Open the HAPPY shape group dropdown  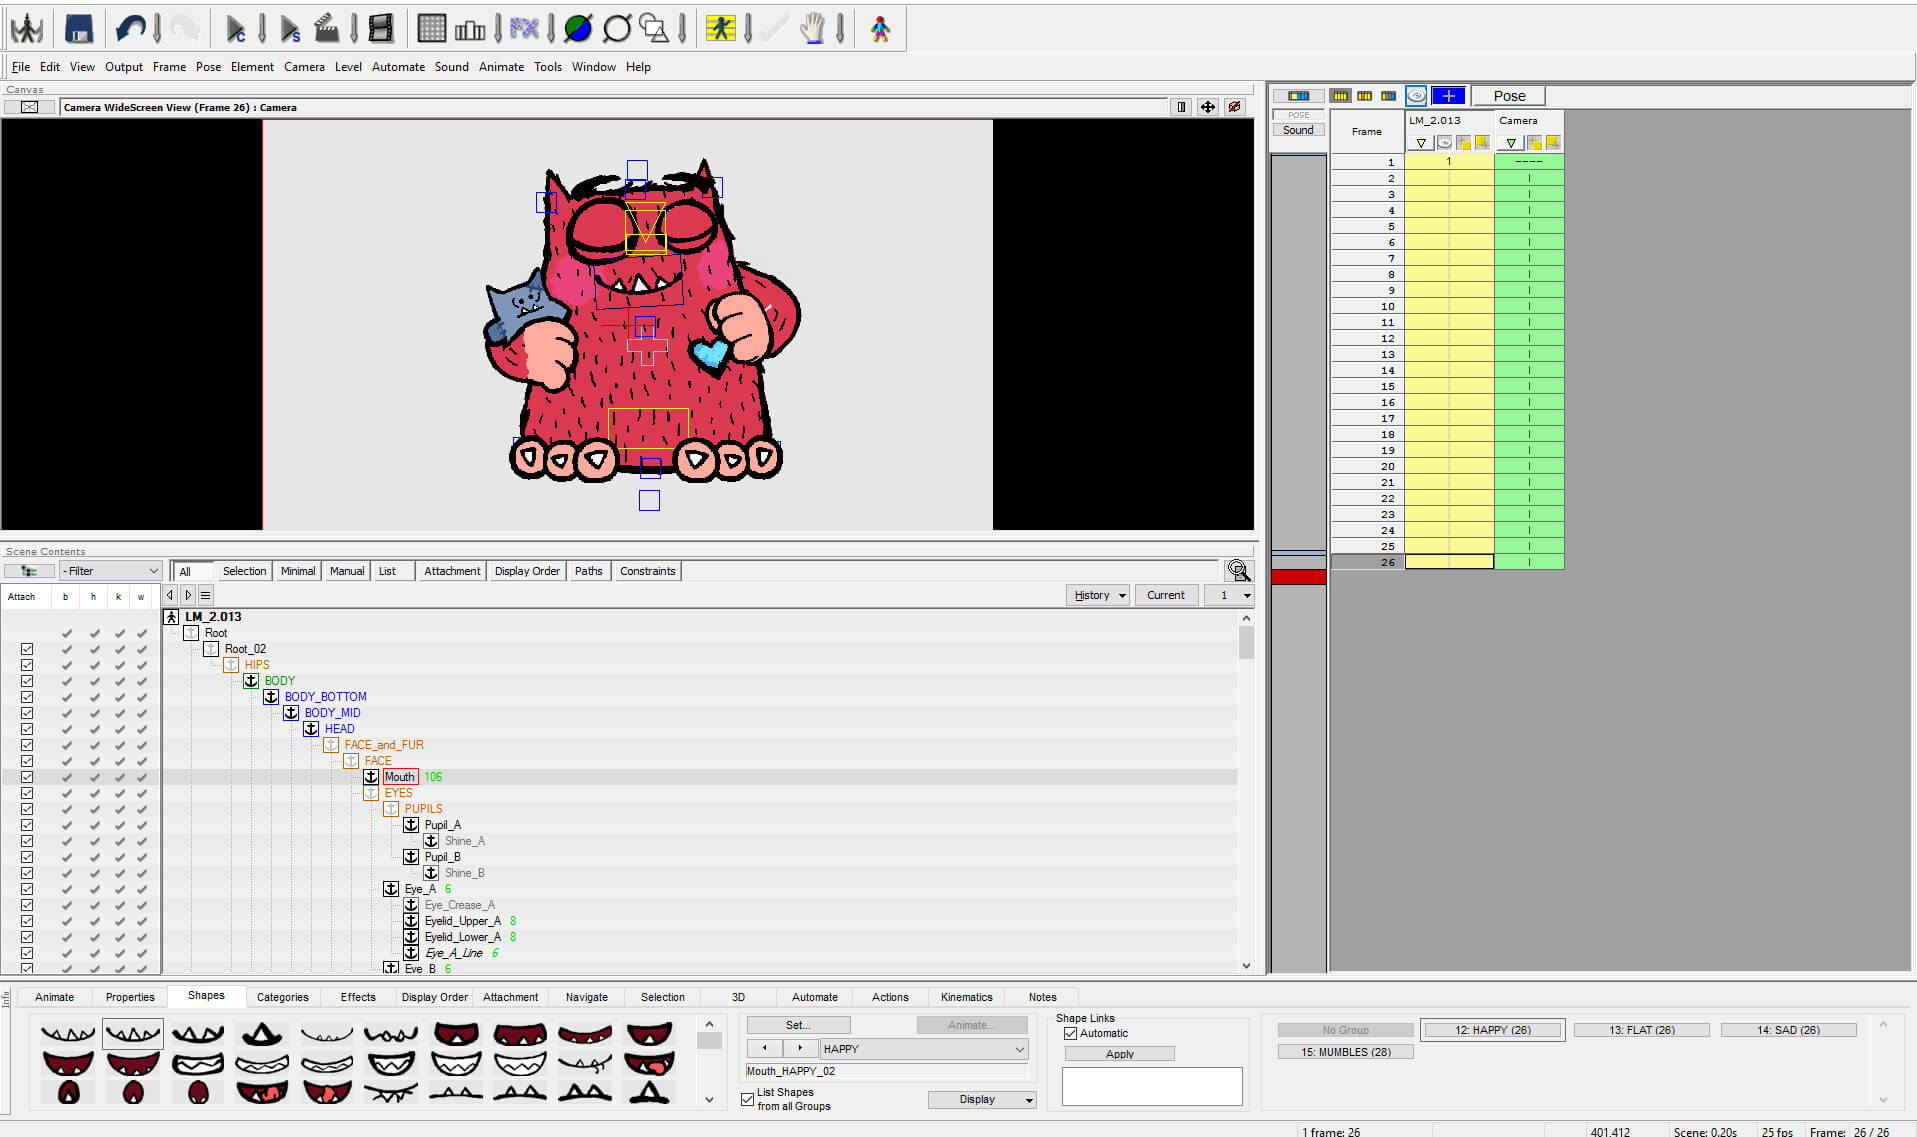(x=1019, y=1049)
